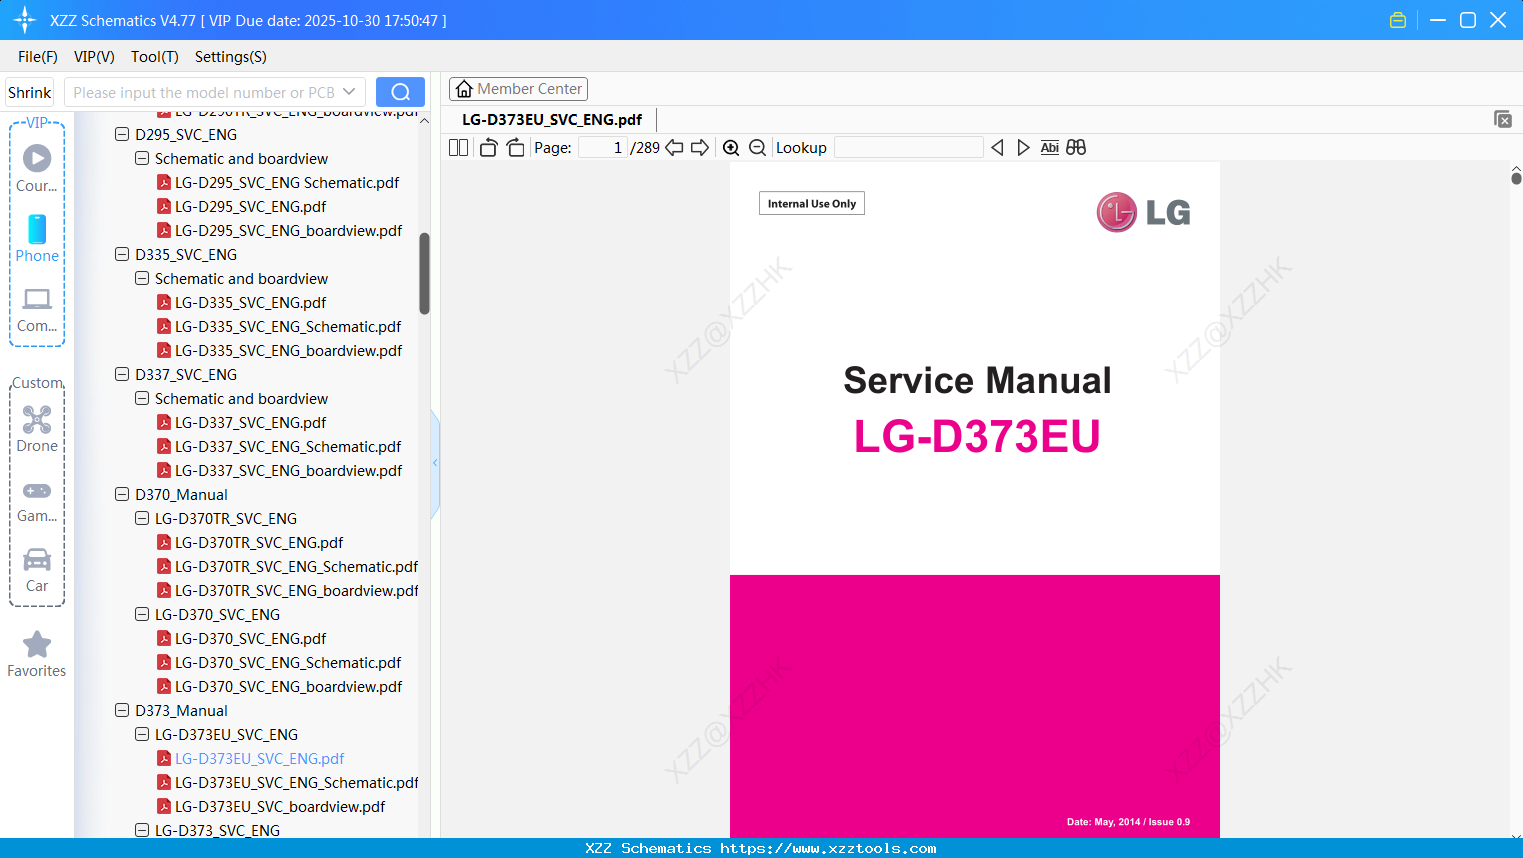Open the Member Center
Screen dimensions: 1523x858
[518, 88]
